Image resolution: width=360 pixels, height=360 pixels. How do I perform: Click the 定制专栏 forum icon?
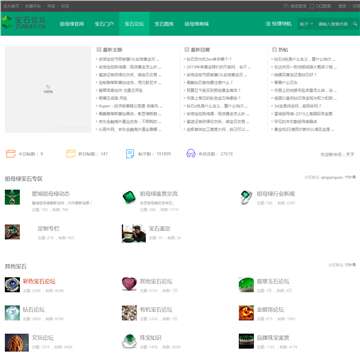(x=12, y=232)
